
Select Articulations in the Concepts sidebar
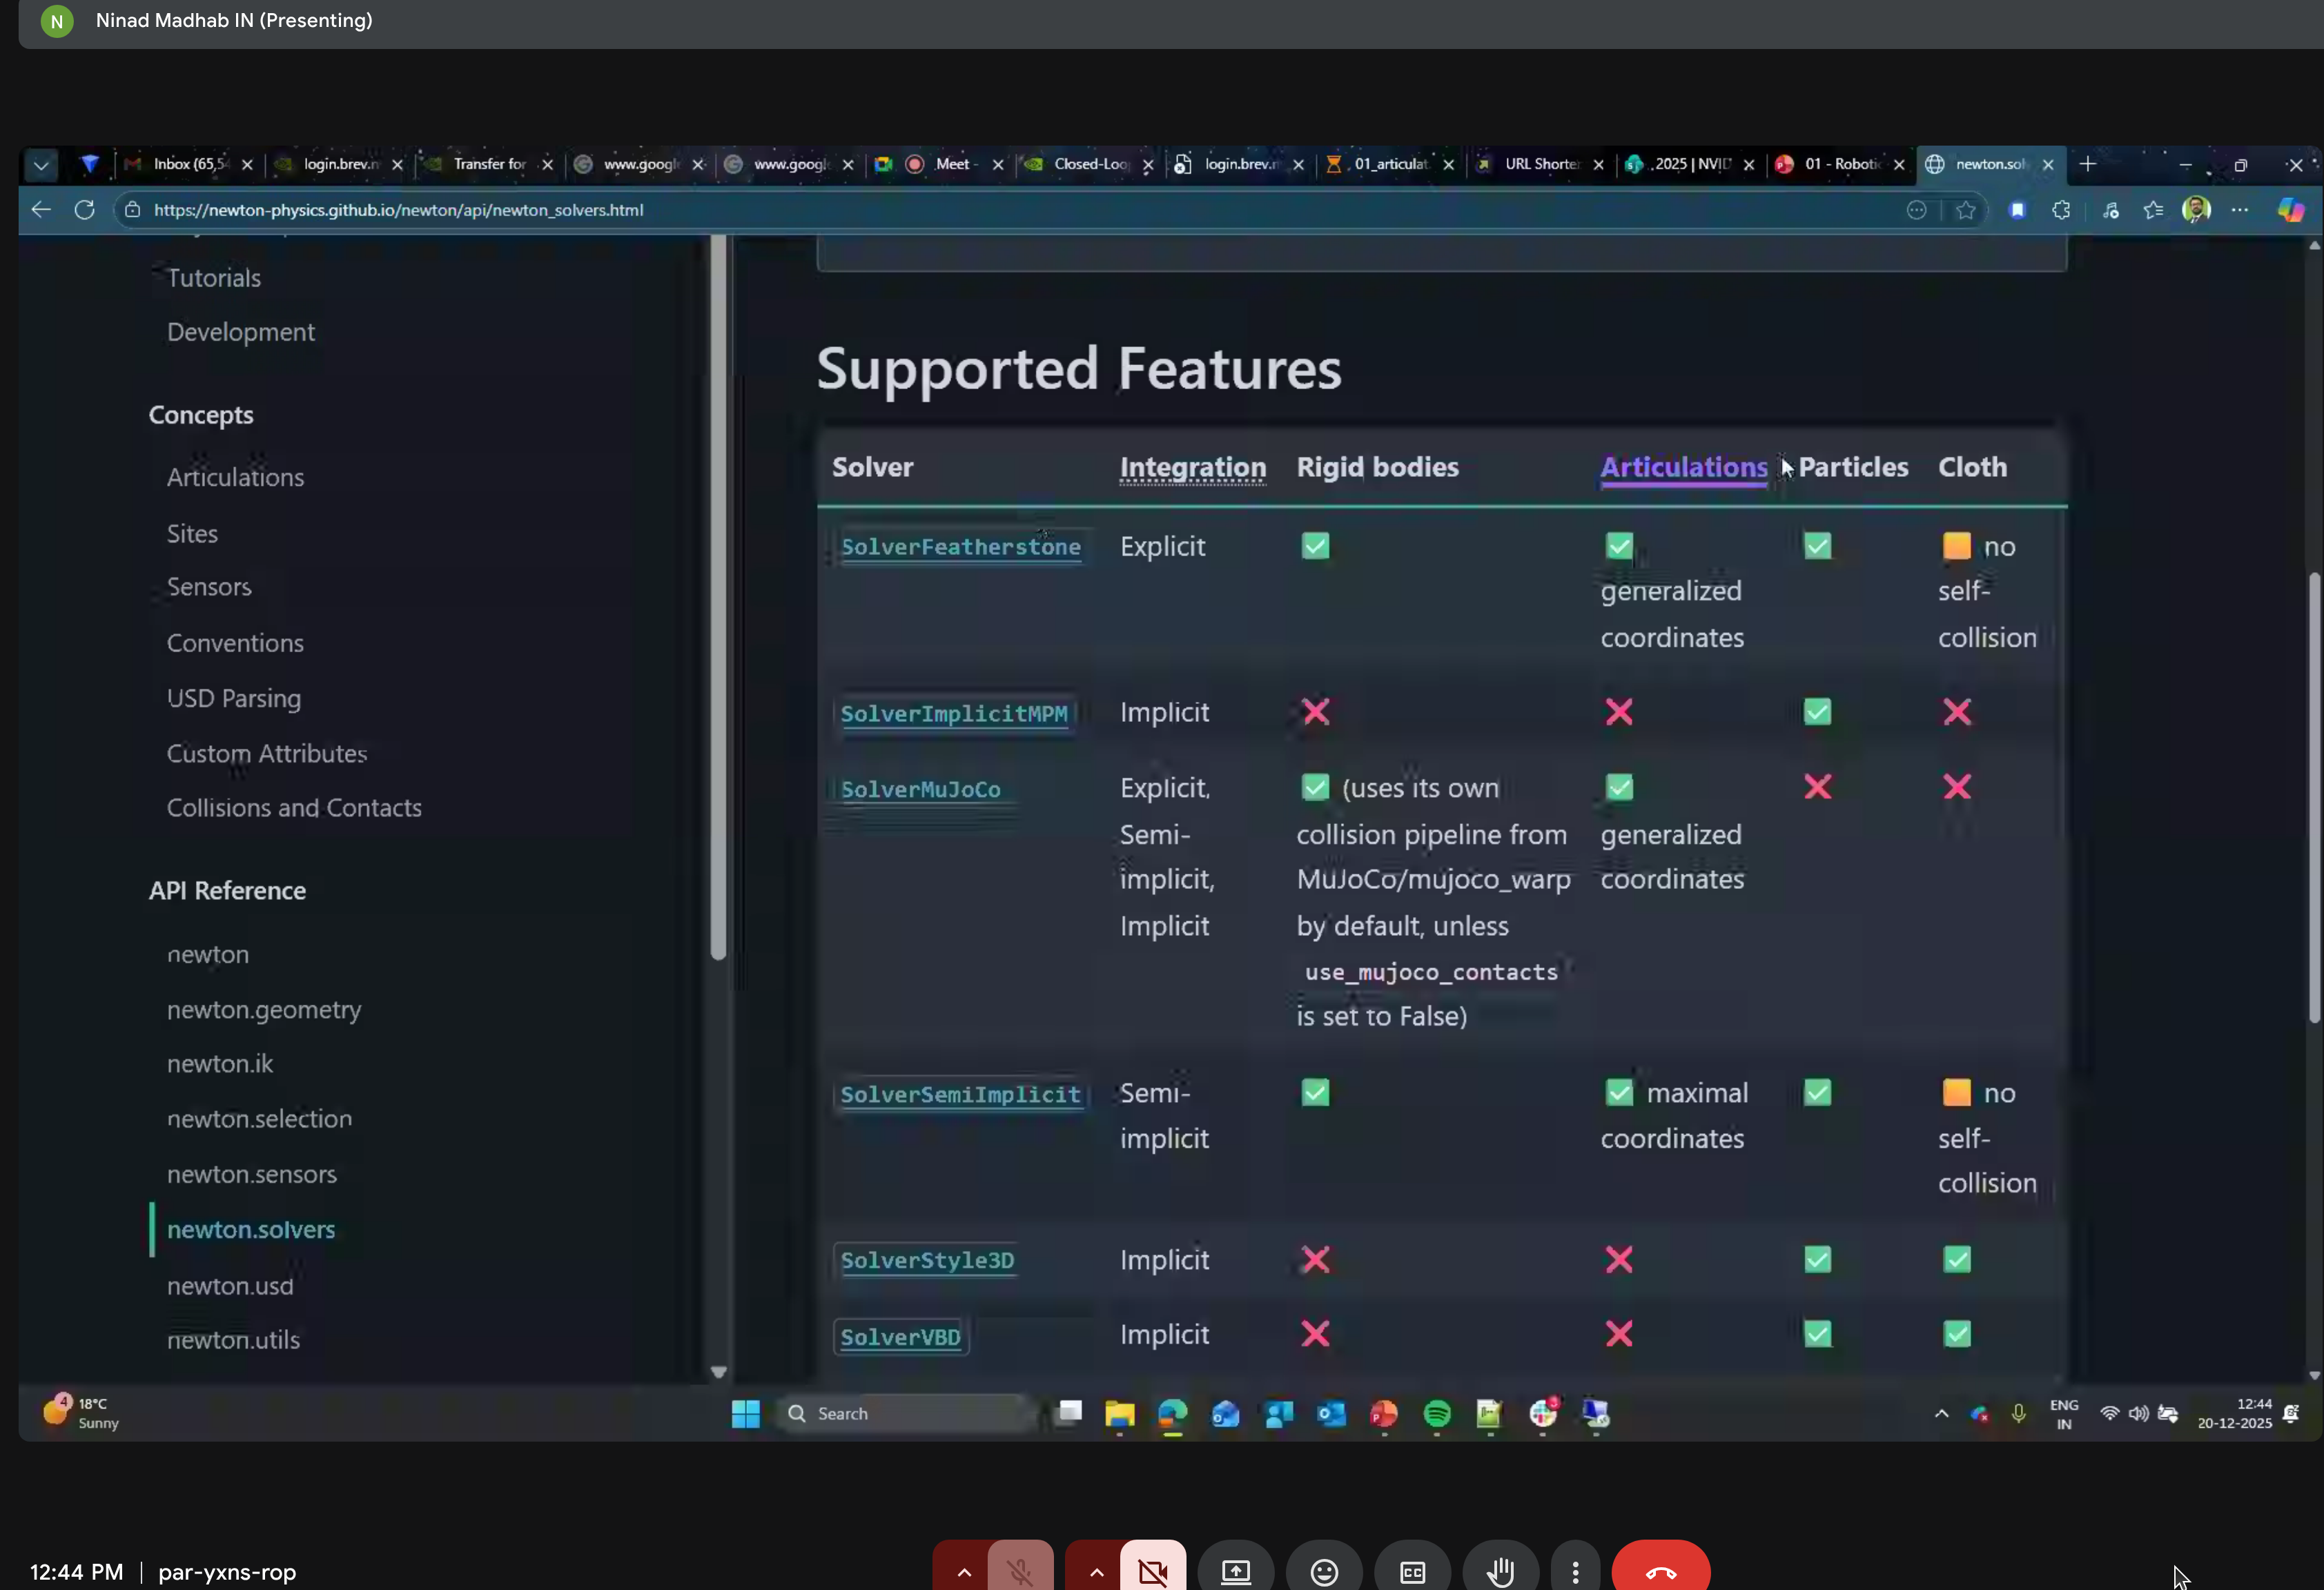pos(235,477)
